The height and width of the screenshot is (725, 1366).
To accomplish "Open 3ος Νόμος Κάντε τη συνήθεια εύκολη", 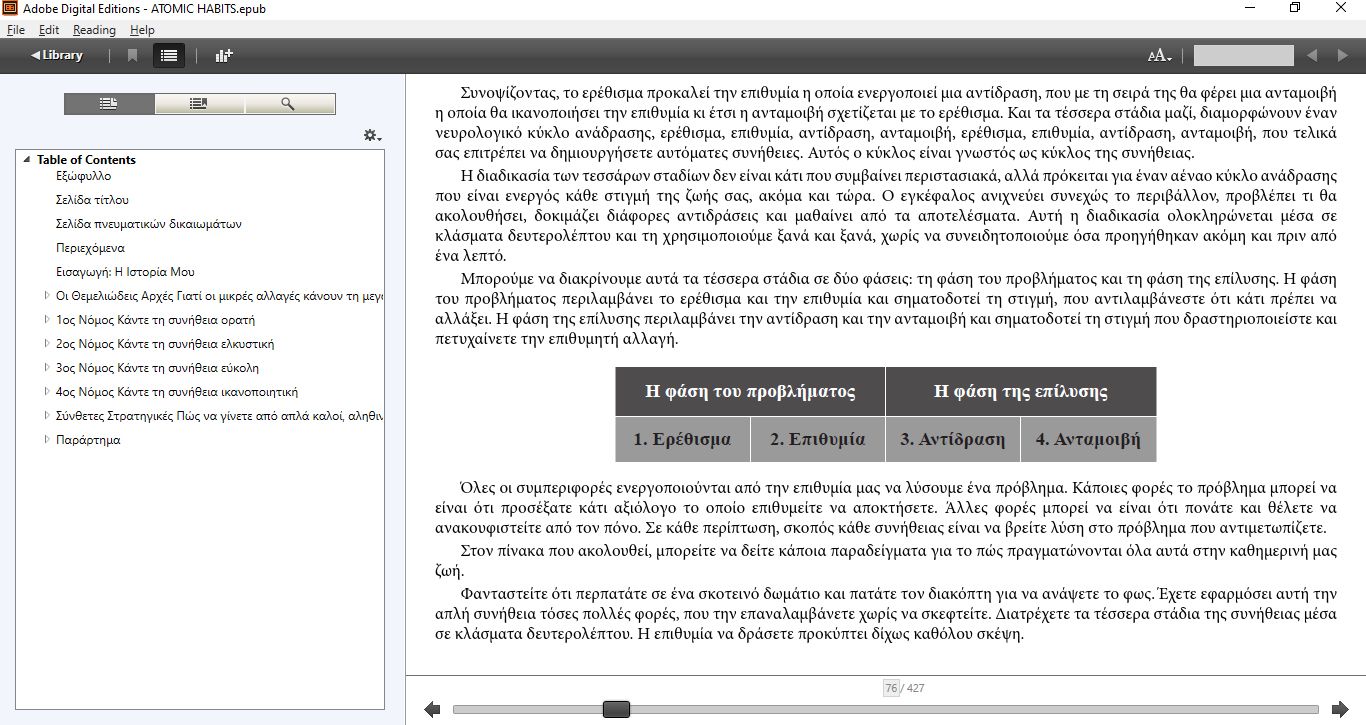I will coord(157,368).
